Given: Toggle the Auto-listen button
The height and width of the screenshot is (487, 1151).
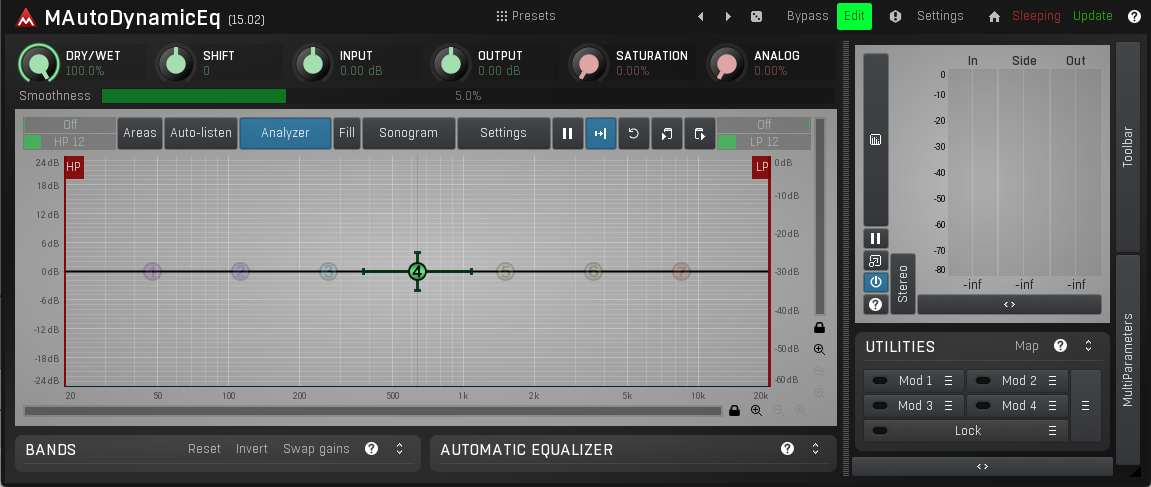Looking at the screenshot, I should coord(201,133).
